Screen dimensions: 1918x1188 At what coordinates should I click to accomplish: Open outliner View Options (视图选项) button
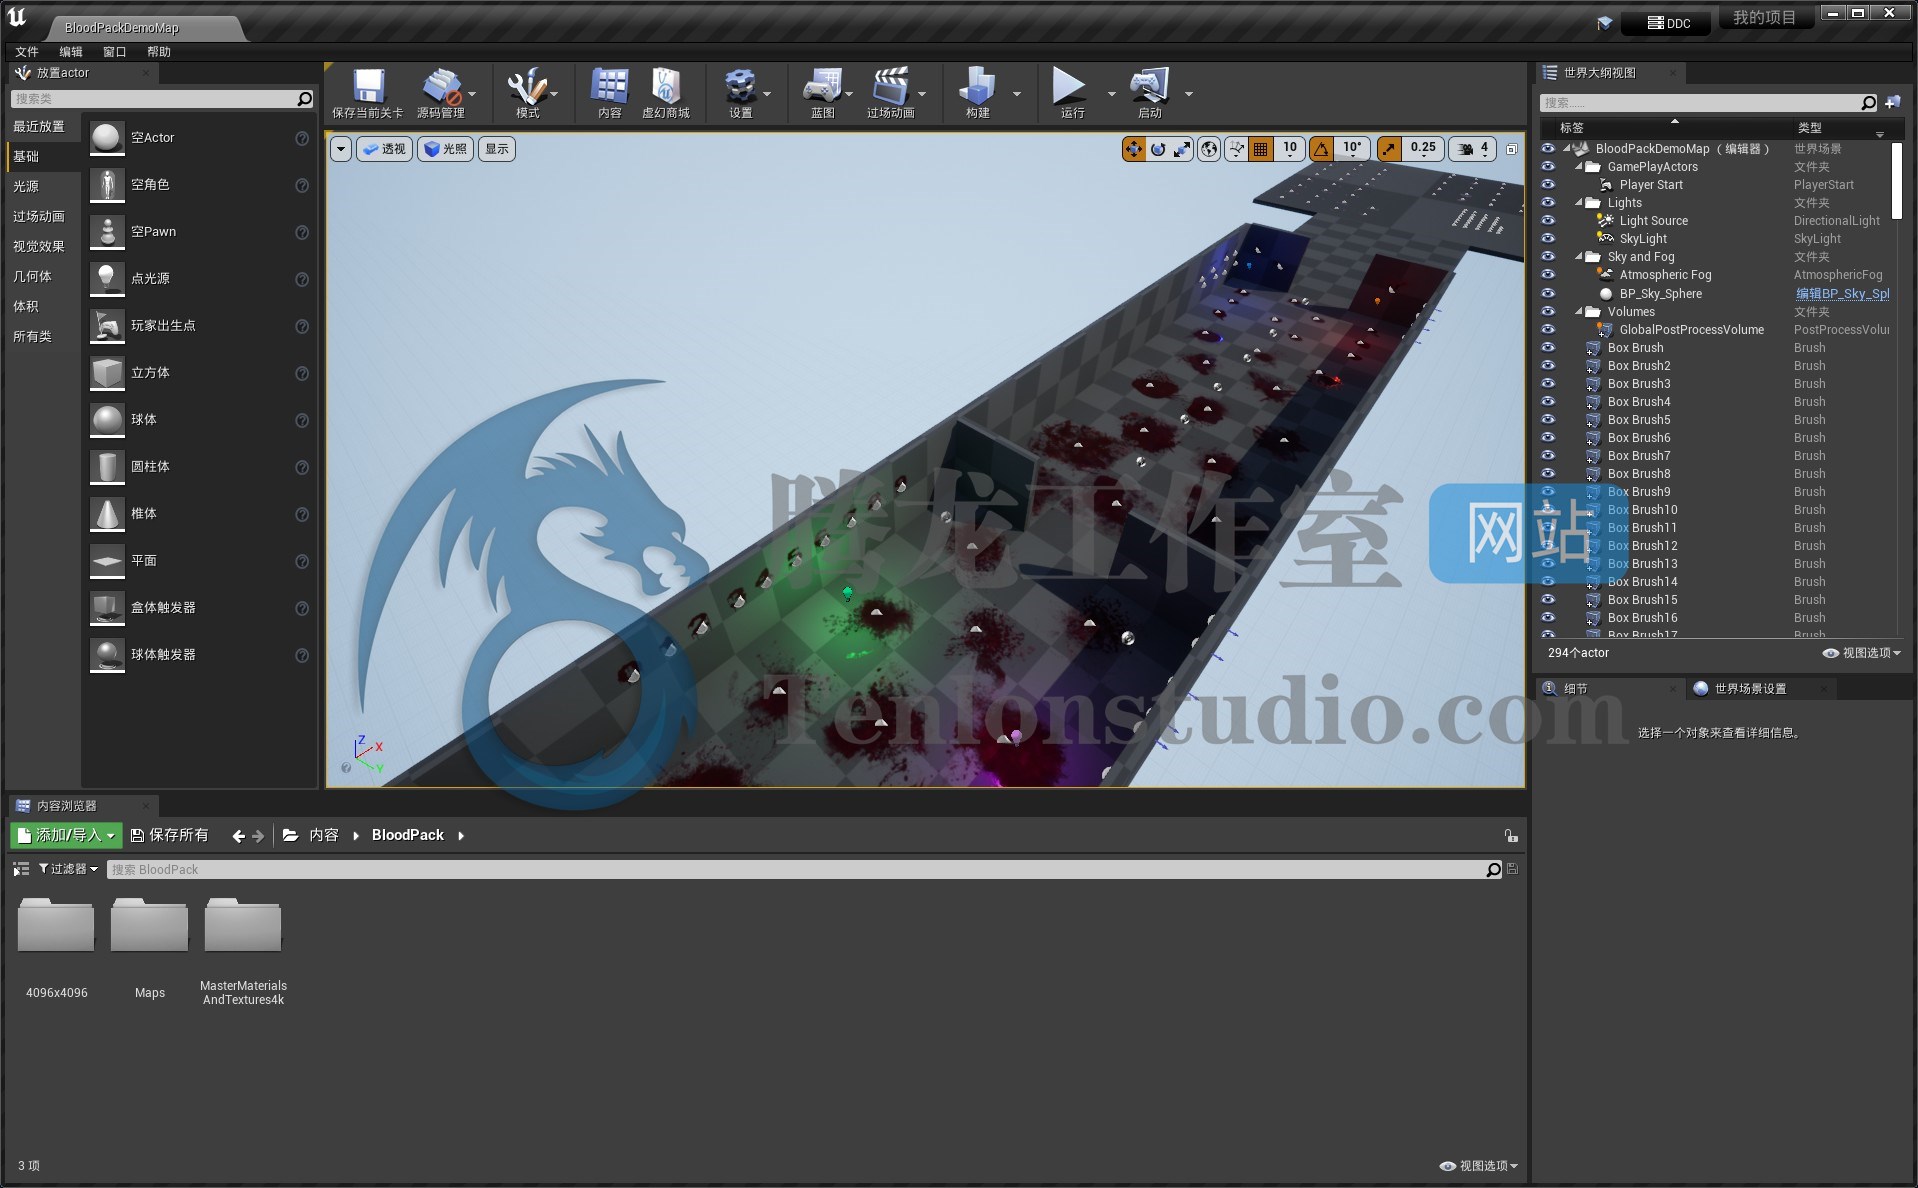point(1861,653)
